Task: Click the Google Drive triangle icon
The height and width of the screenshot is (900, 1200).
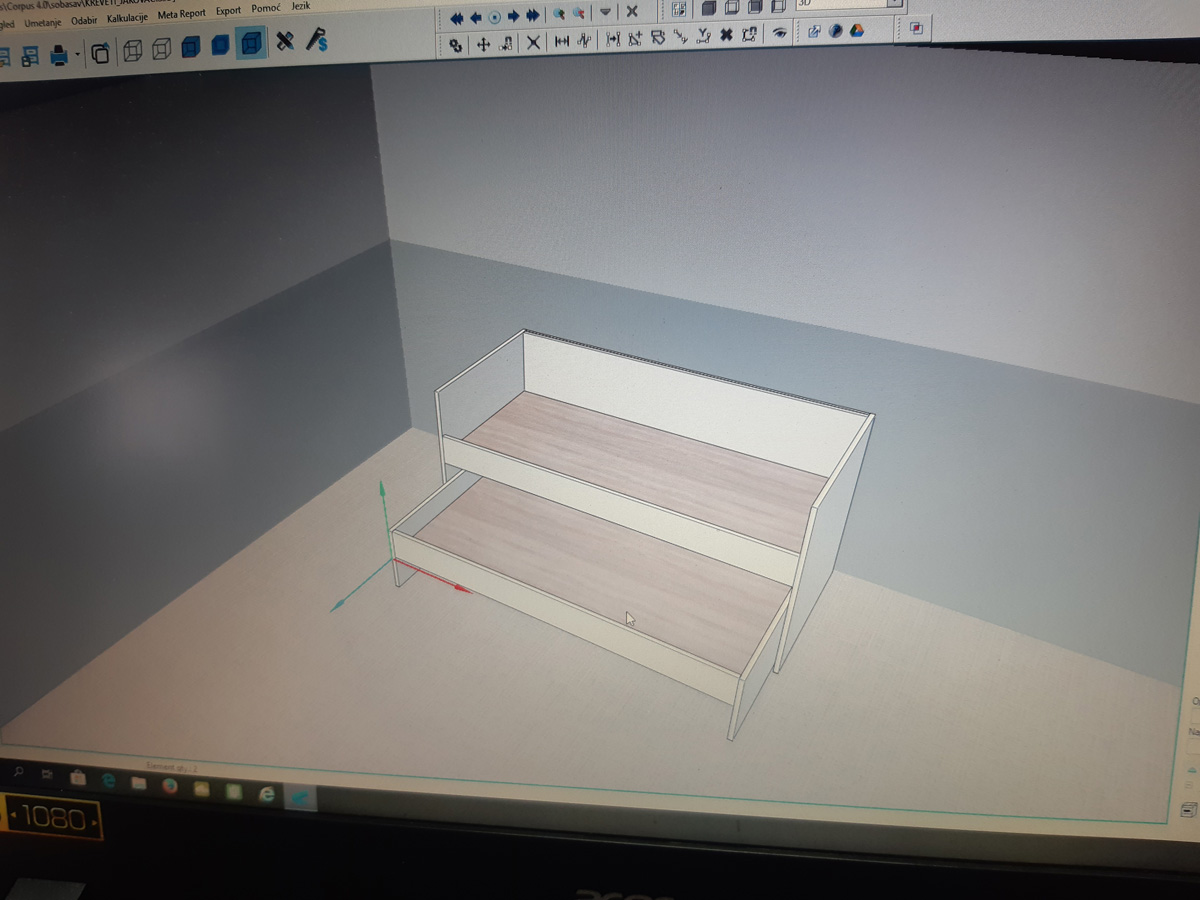Action: (856, 30)
